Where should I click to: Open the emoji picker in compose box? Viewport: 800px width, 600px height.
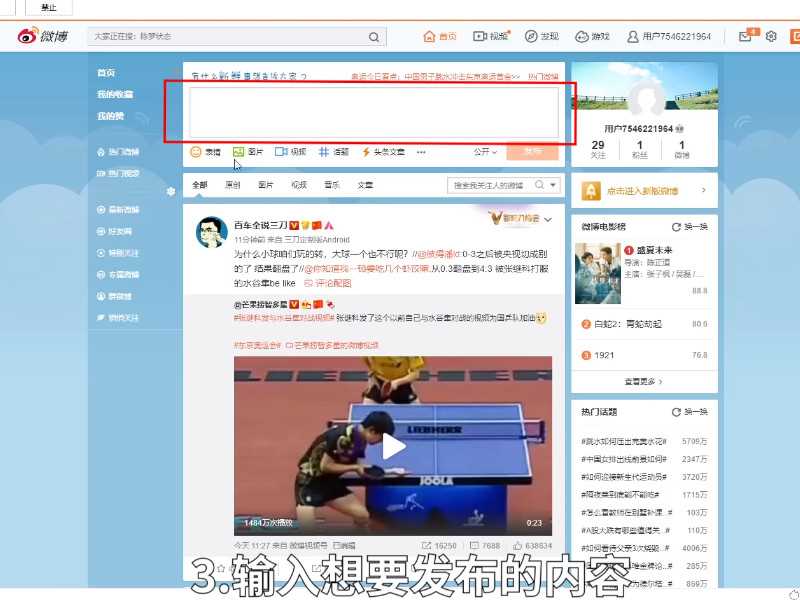tap(196, 153)
